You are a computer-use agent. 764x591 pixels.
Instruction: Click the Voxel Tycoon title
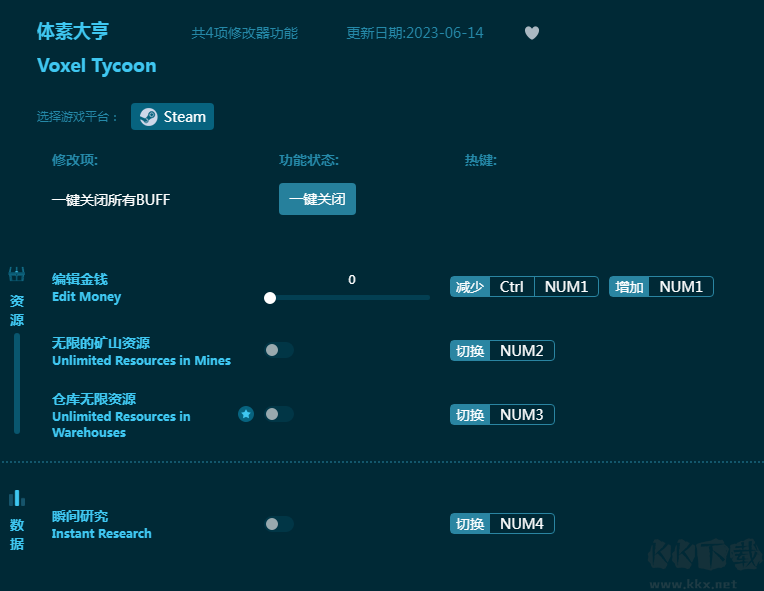tap(96, 66)
